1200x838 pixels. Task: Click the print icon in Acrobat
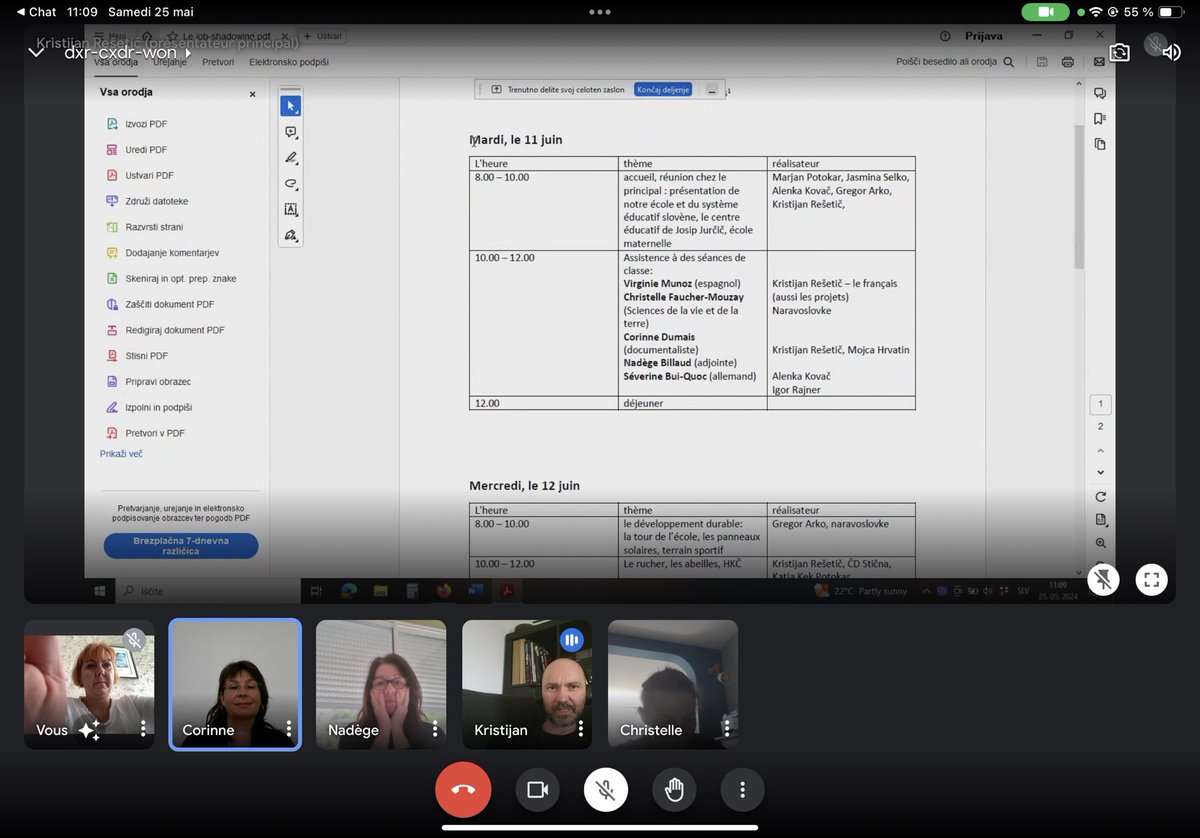1068,62
